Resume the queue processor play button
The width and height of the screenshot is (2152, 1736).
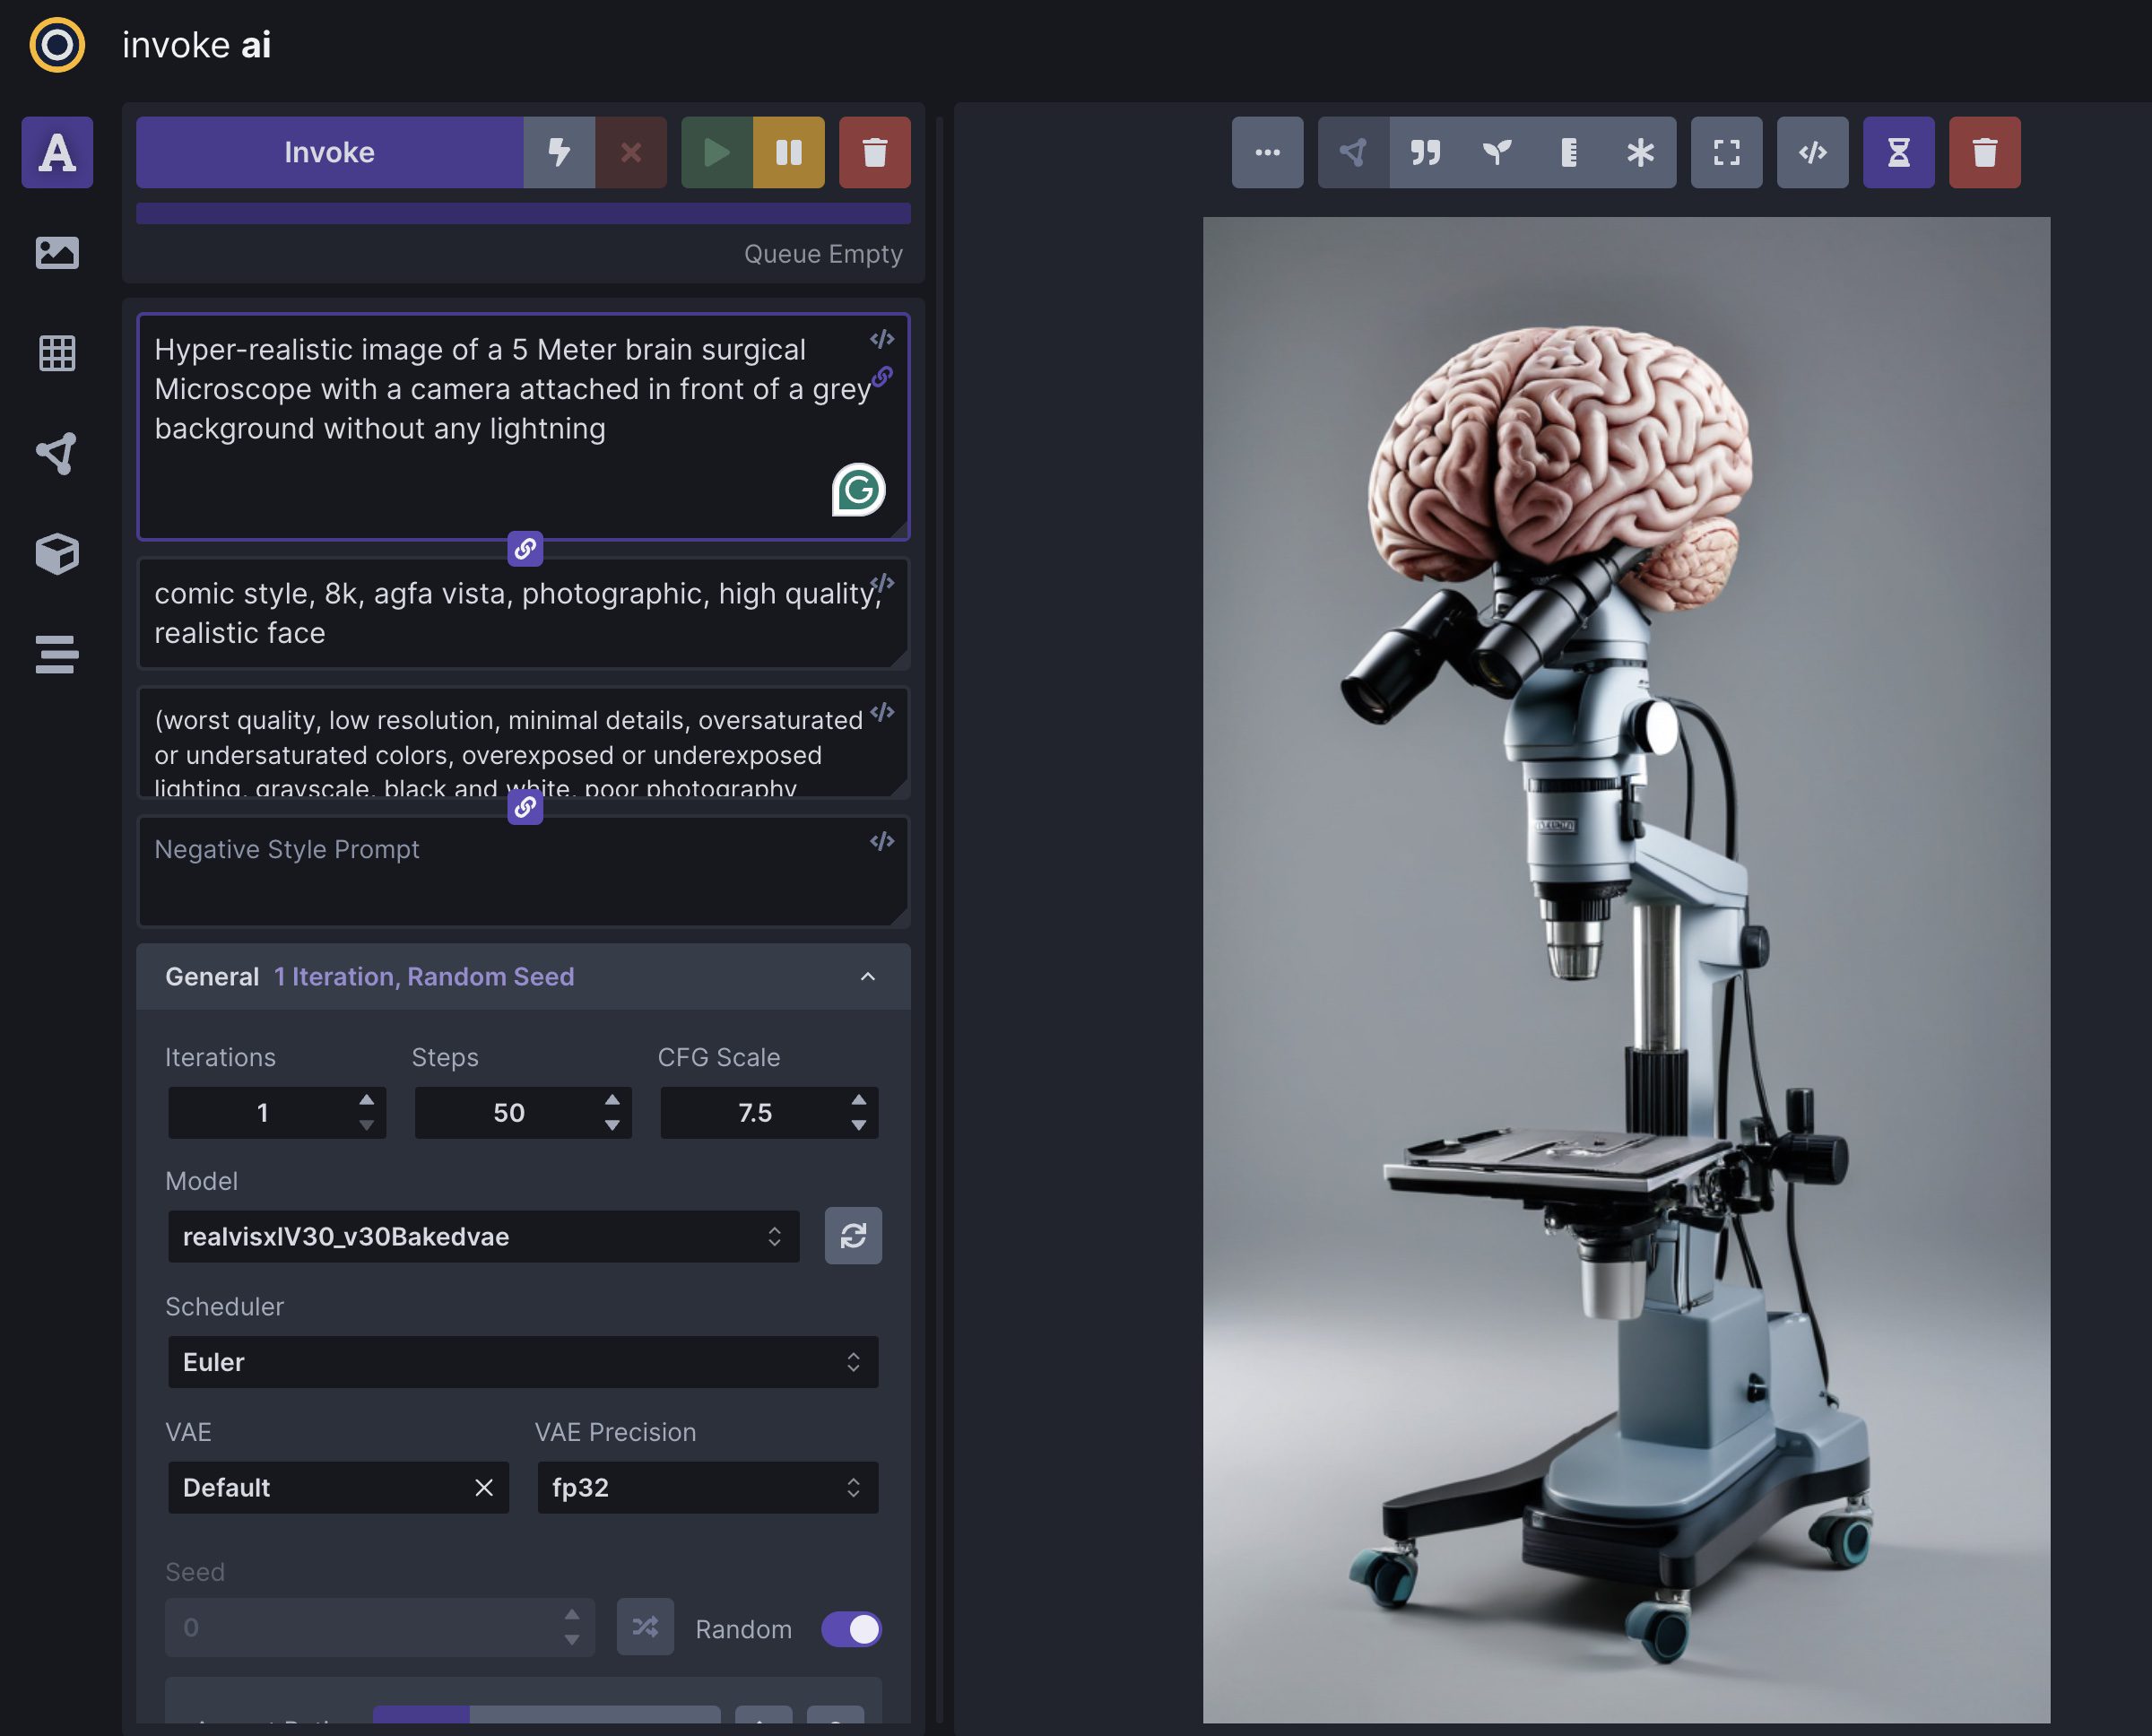(717, 152)
